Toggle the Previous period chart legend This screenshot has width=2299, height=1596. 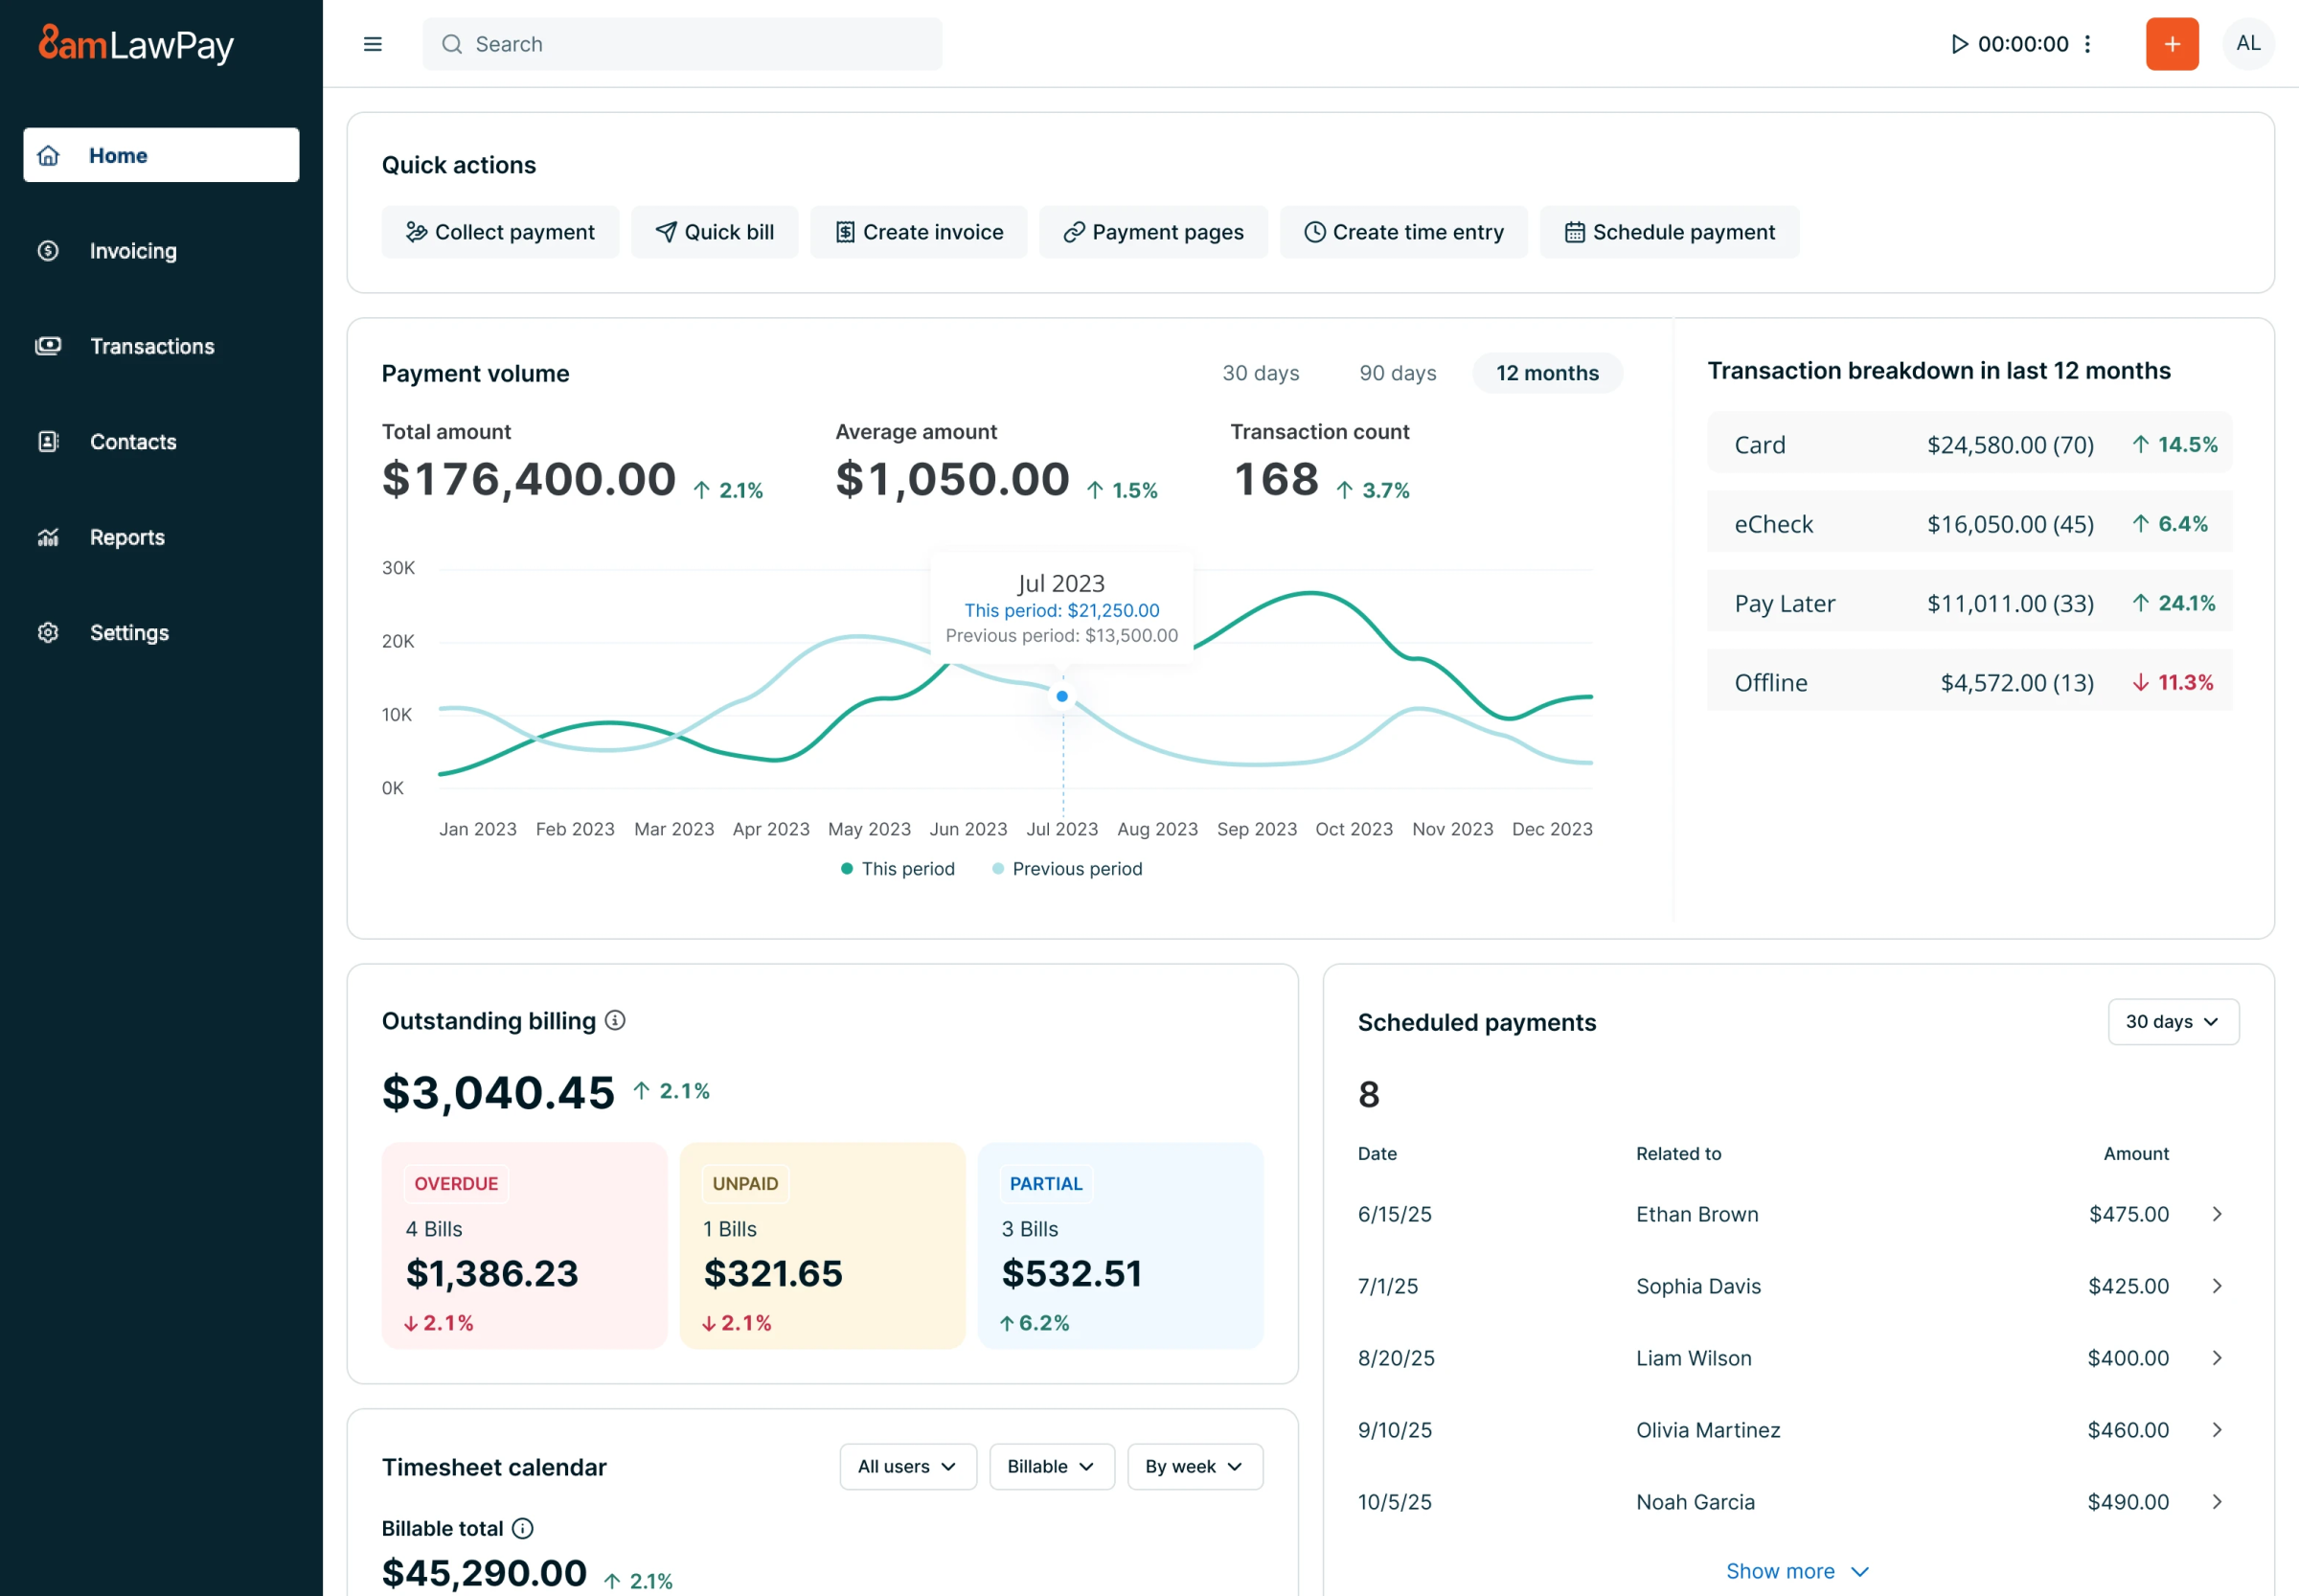tap(1067, 868)
